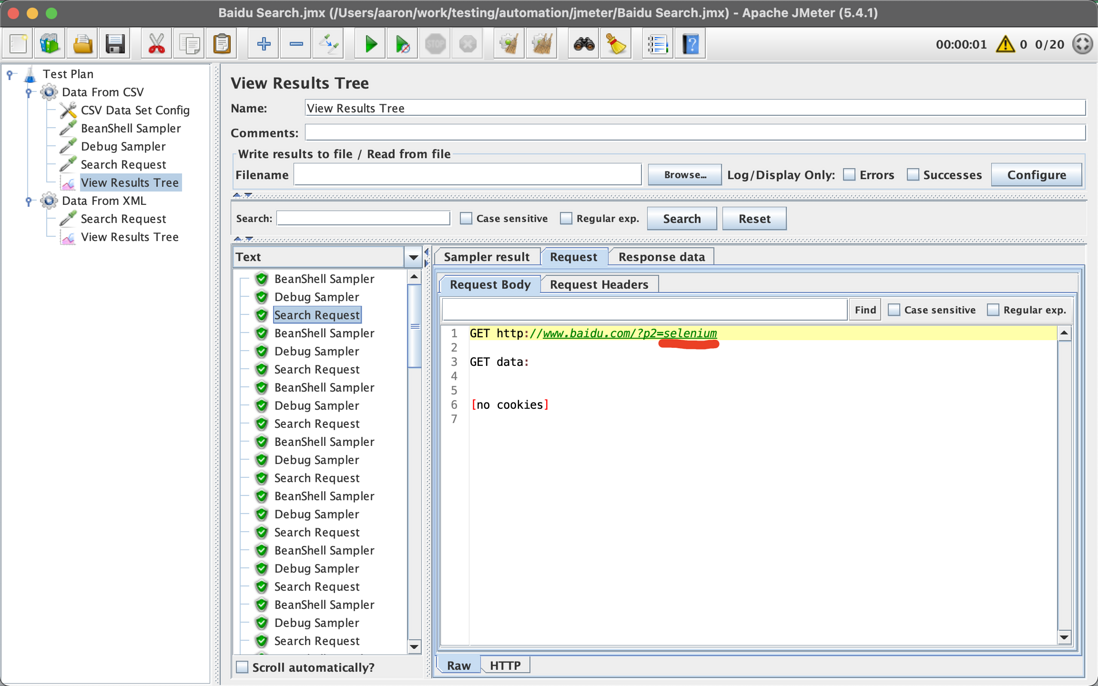This screenshot has height=686, width=1098.
Task: Click the www.baidu.com request URL link
Action: 630,333
